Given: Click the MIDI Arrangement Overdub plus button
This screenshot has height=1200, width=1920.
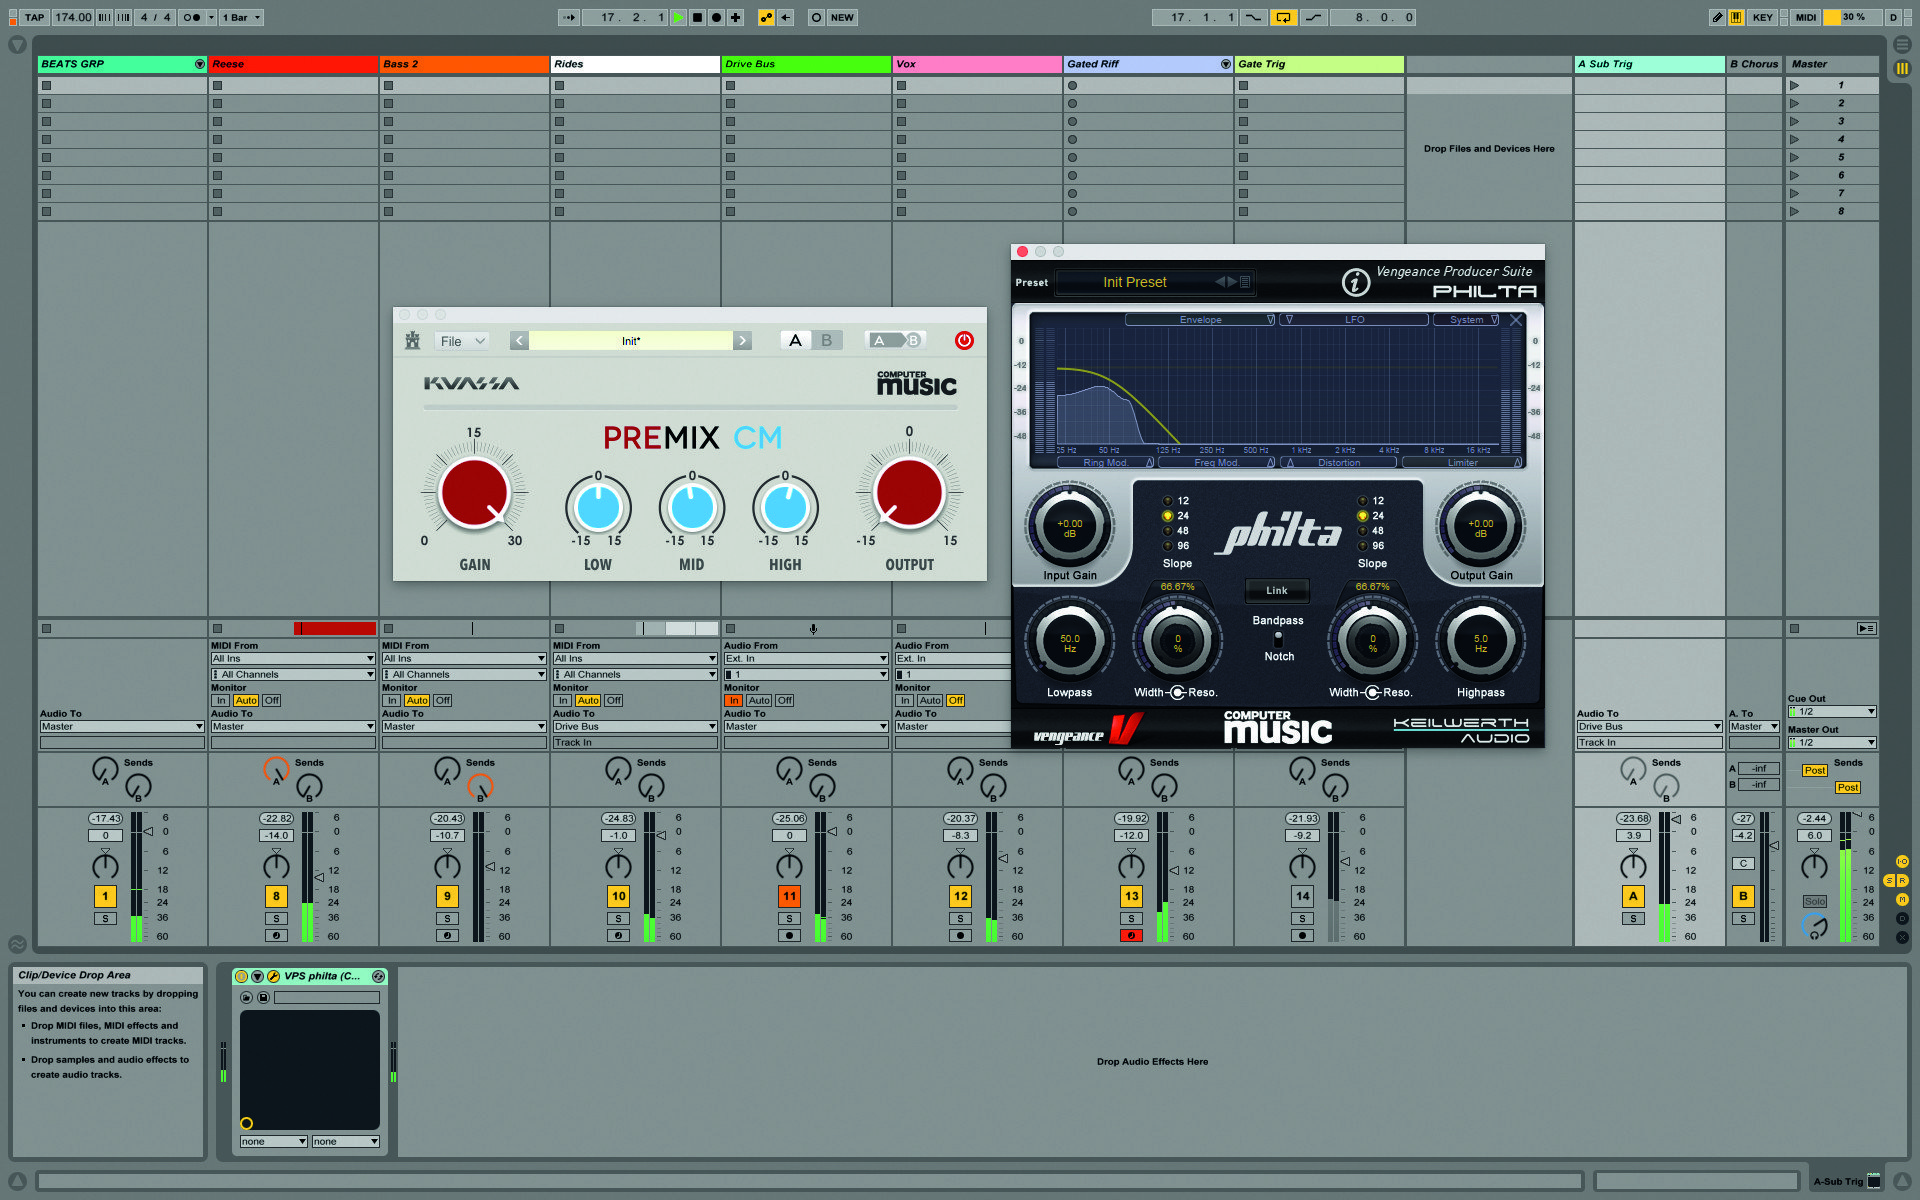Looking at the screenshot, I should click(x=736, y=17).
